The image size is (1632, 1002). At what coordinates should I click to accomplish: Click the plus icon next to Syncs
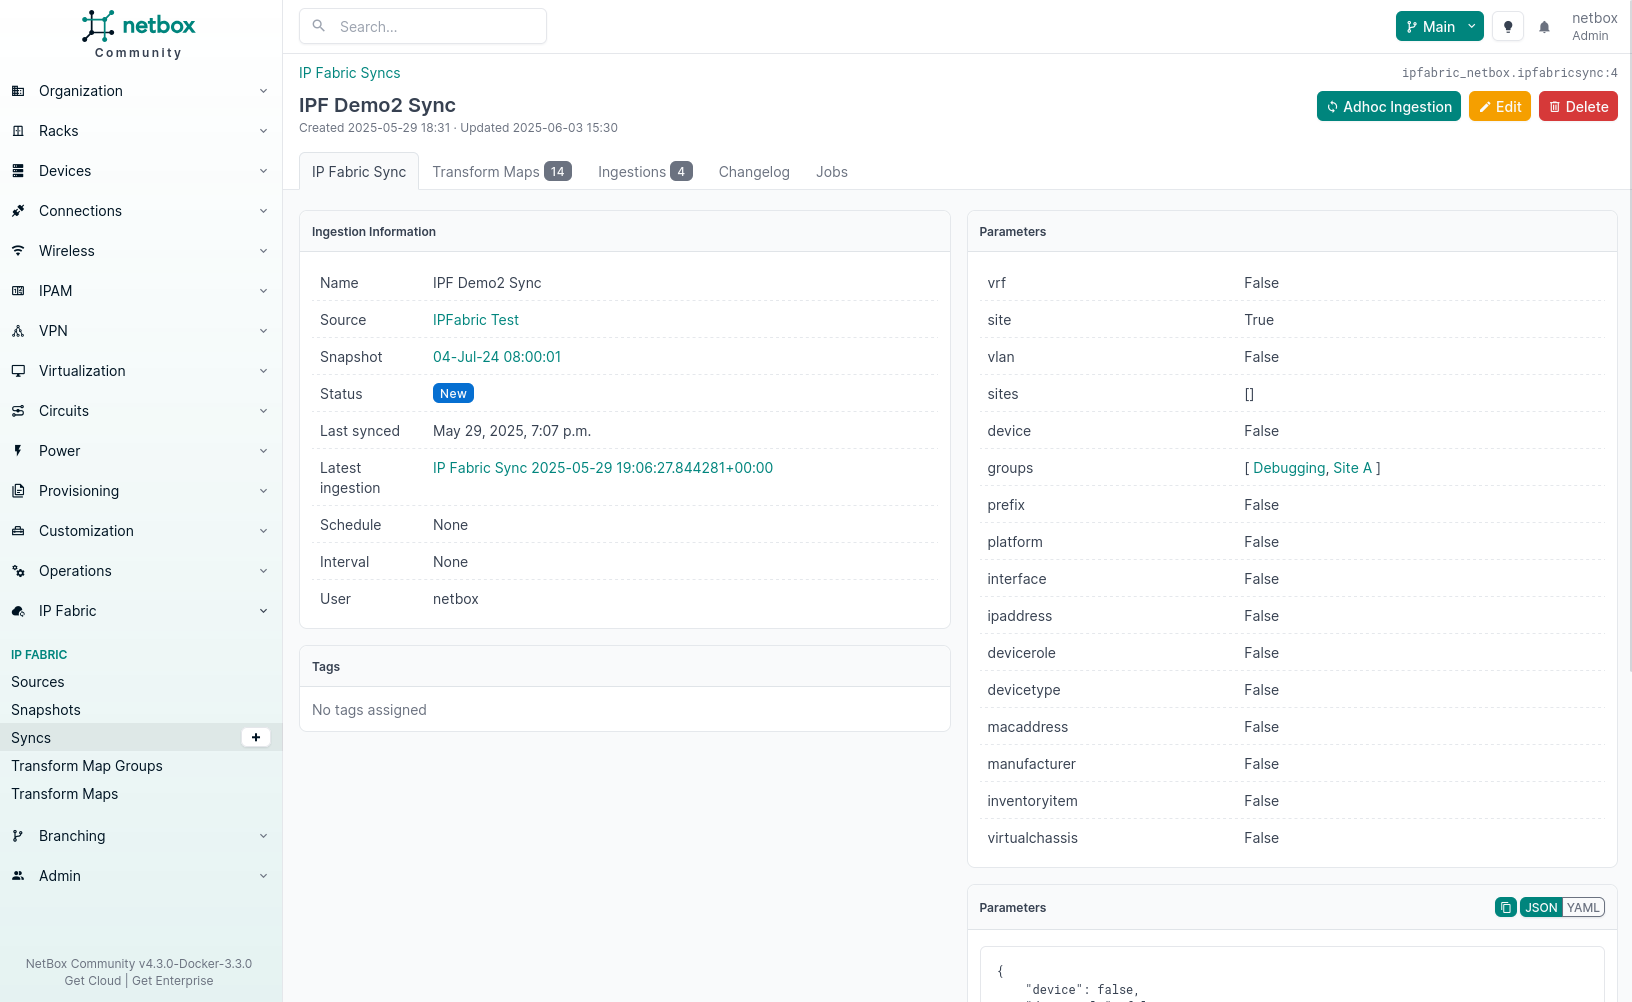click(x=256, y=738)
